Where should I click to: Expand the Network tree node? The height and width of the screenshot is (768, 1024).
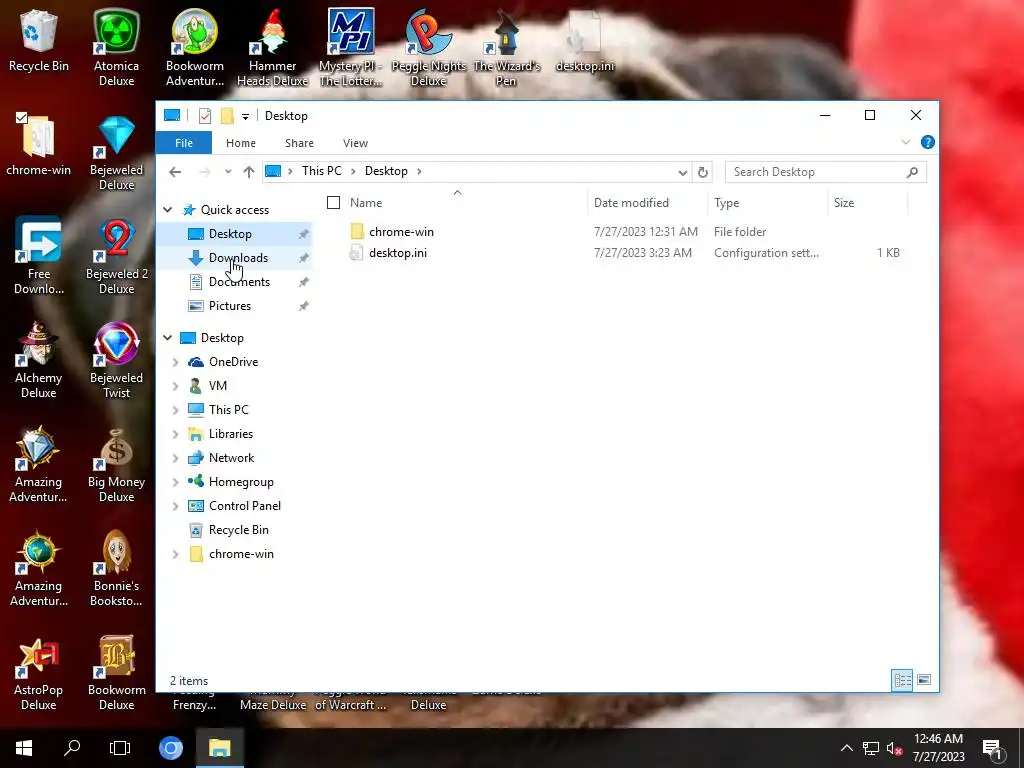point(176,458)
